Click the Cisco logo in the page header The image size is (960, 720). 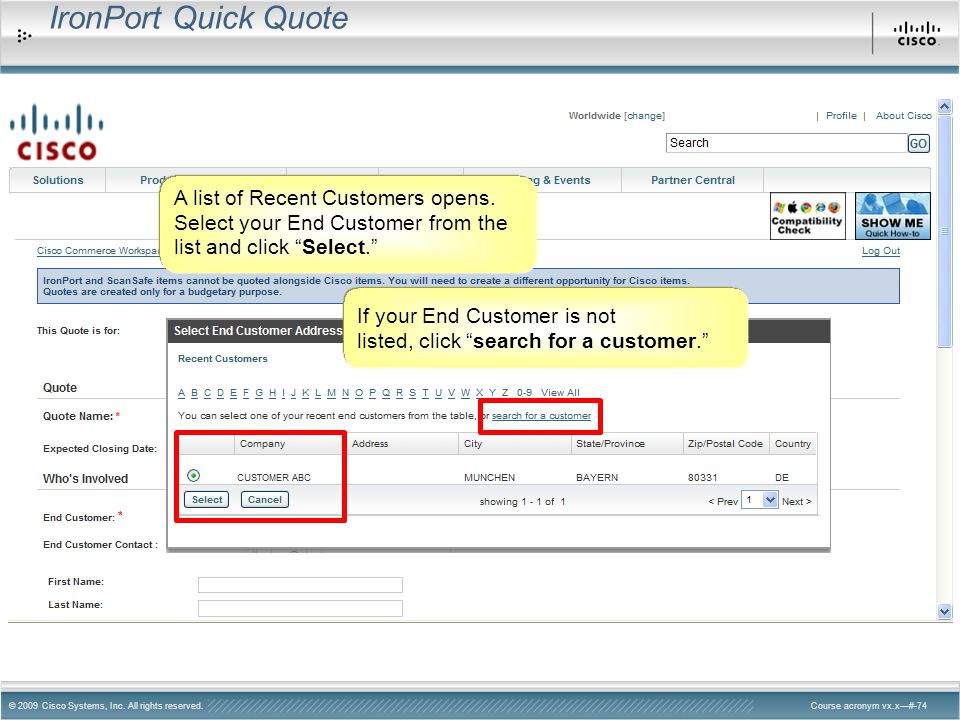pyautogui.click(x=56, y=132)
